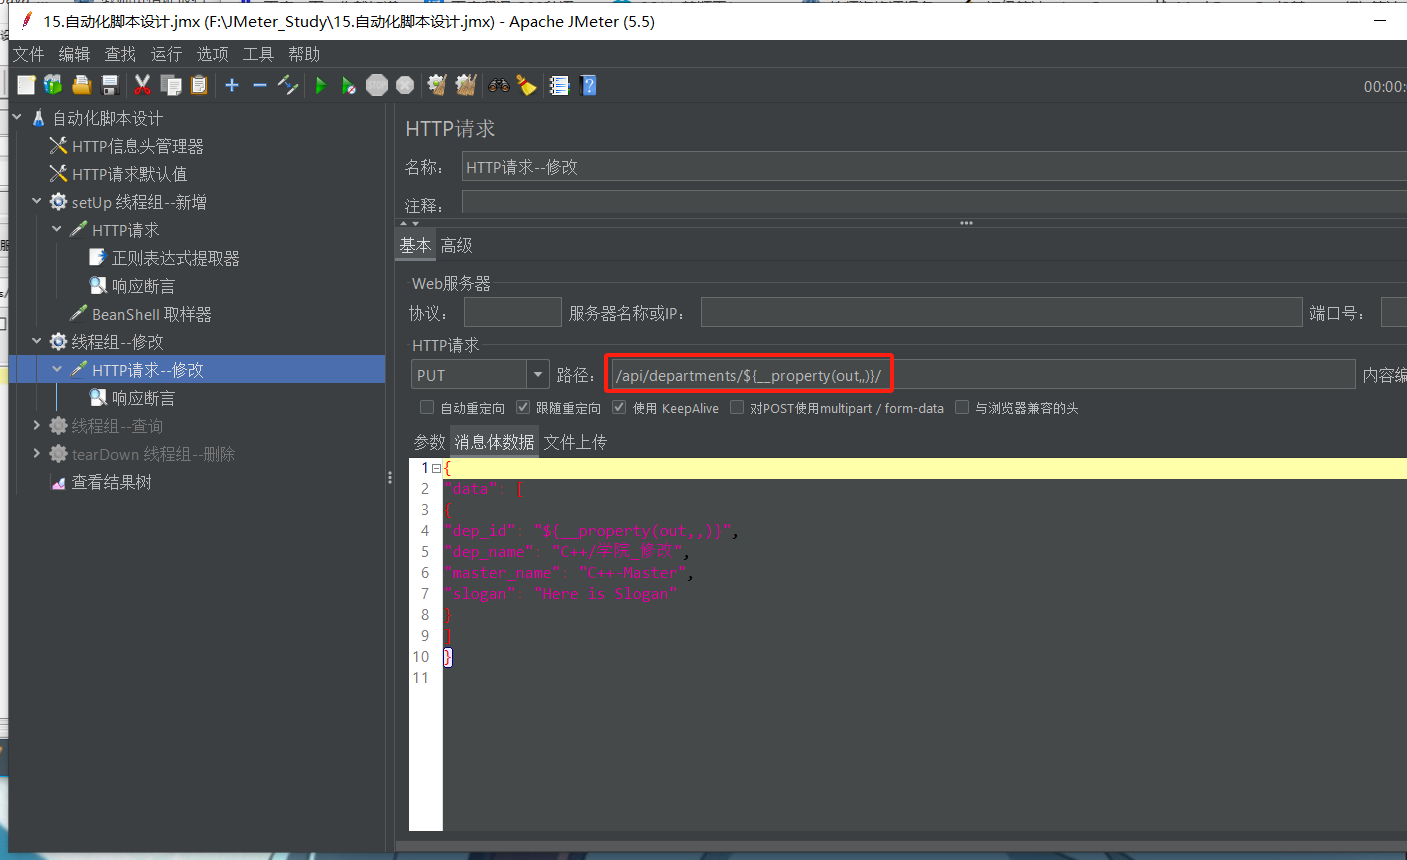Start the test with the green play icon
This screenshot has height=860, width=1407.
tap(321, 85)
